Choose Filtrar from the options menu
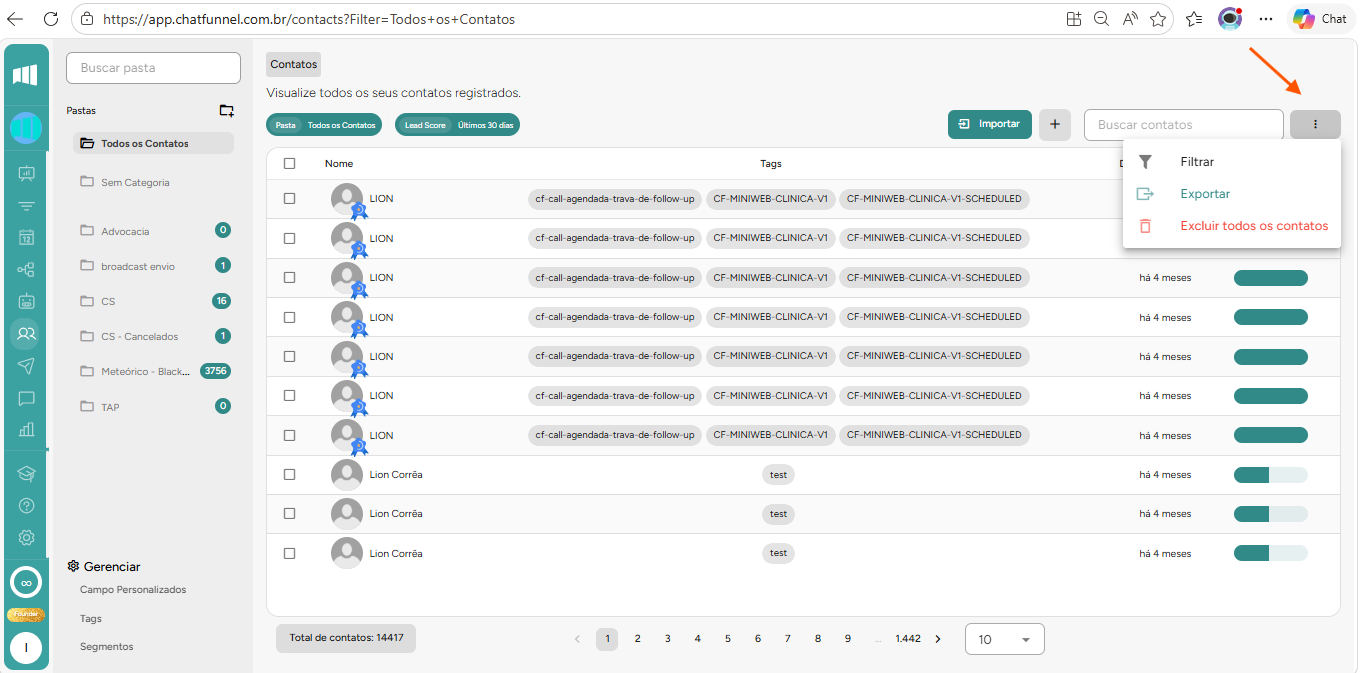 [x=1232, y=162]
